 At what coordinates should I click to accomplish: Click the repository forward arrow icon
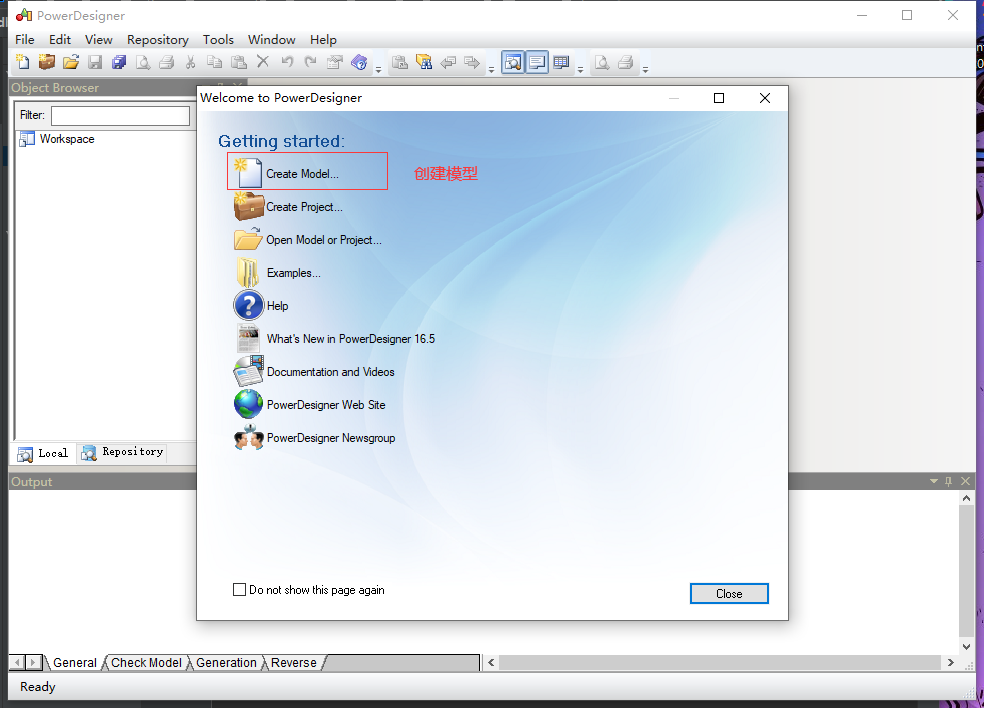point(472,62)
